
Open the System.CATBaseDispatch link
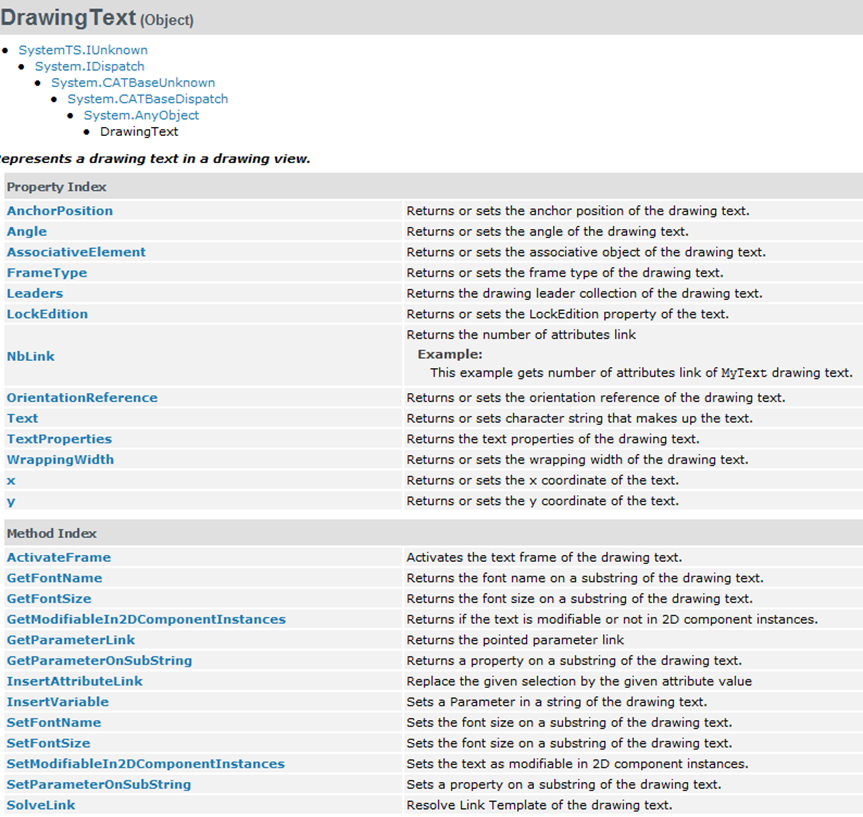[x=148, y=99]
